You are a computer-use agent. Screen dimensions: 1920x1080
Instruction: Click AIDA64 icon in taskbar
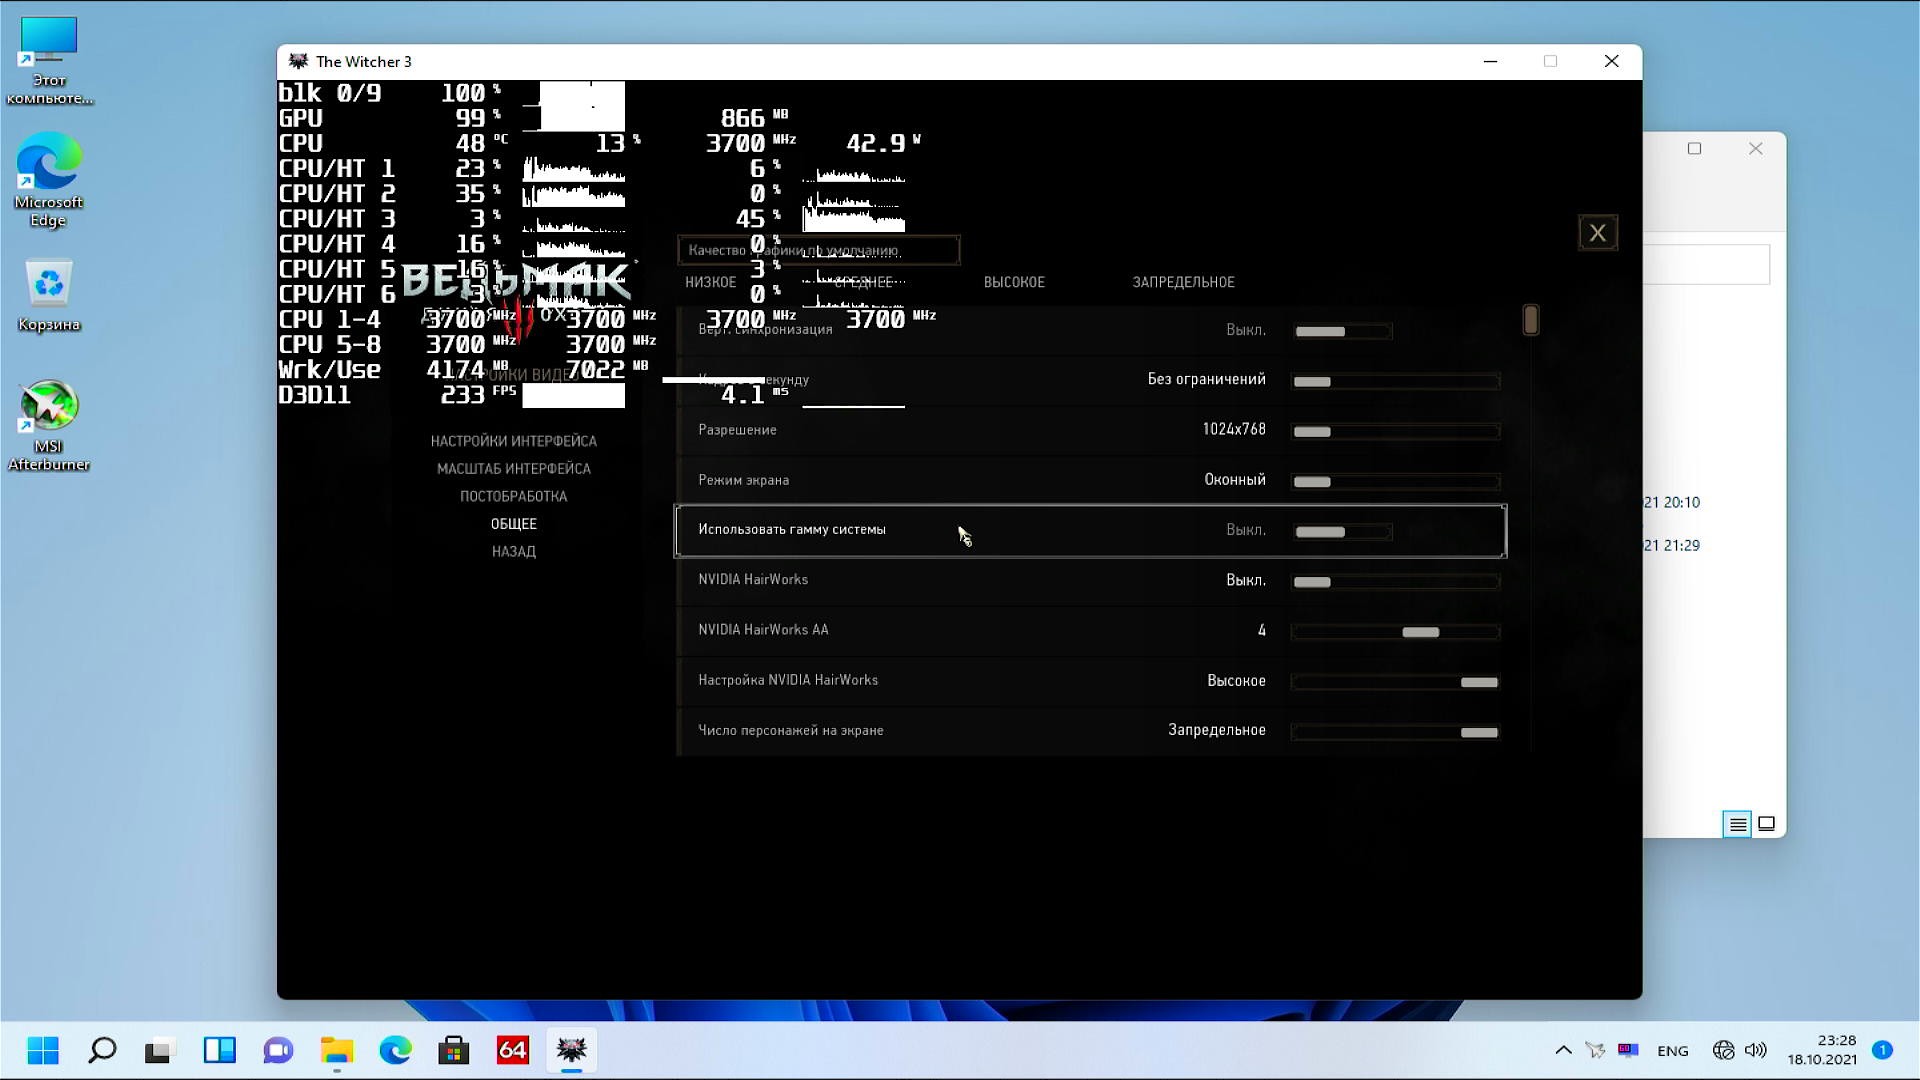click(x=512, y=1050)
